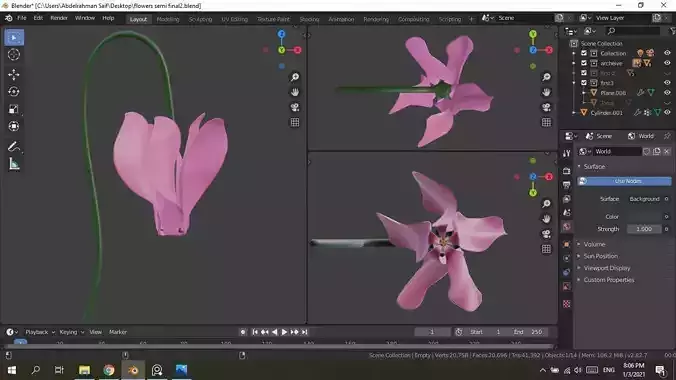Click the pin icon next to World
The height and width of the screenshot is (380, 676).
click(667, 136)
